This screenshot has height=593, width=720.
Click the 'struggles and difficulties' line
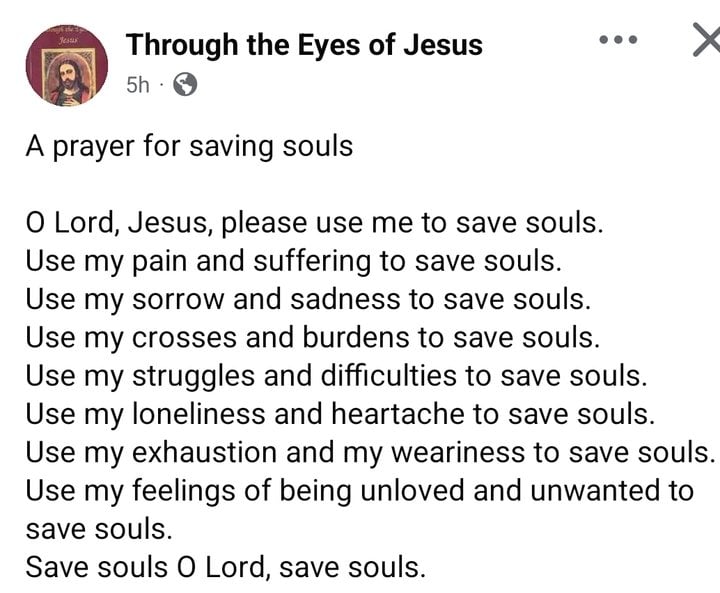click(x=336, y=375)
